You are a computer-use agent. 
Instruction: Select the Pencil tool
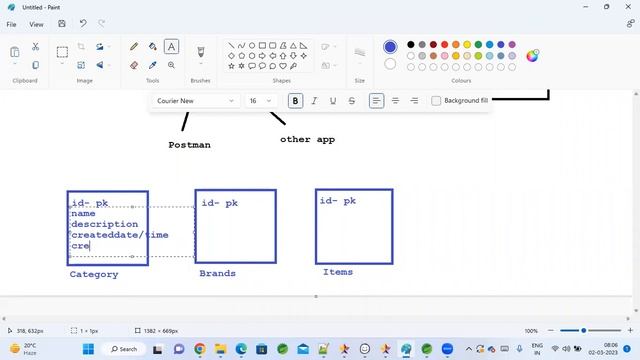[x=133, y=47]
